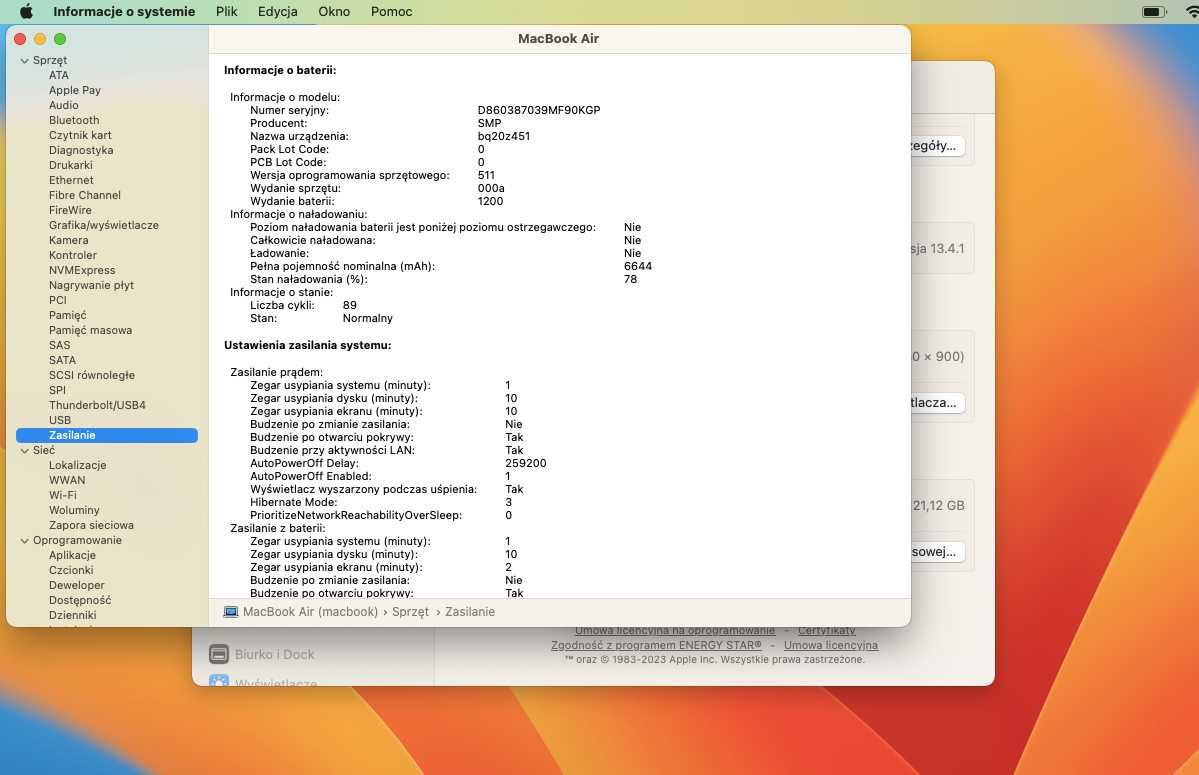Select Audio in the sidebar

click(63, 105)
